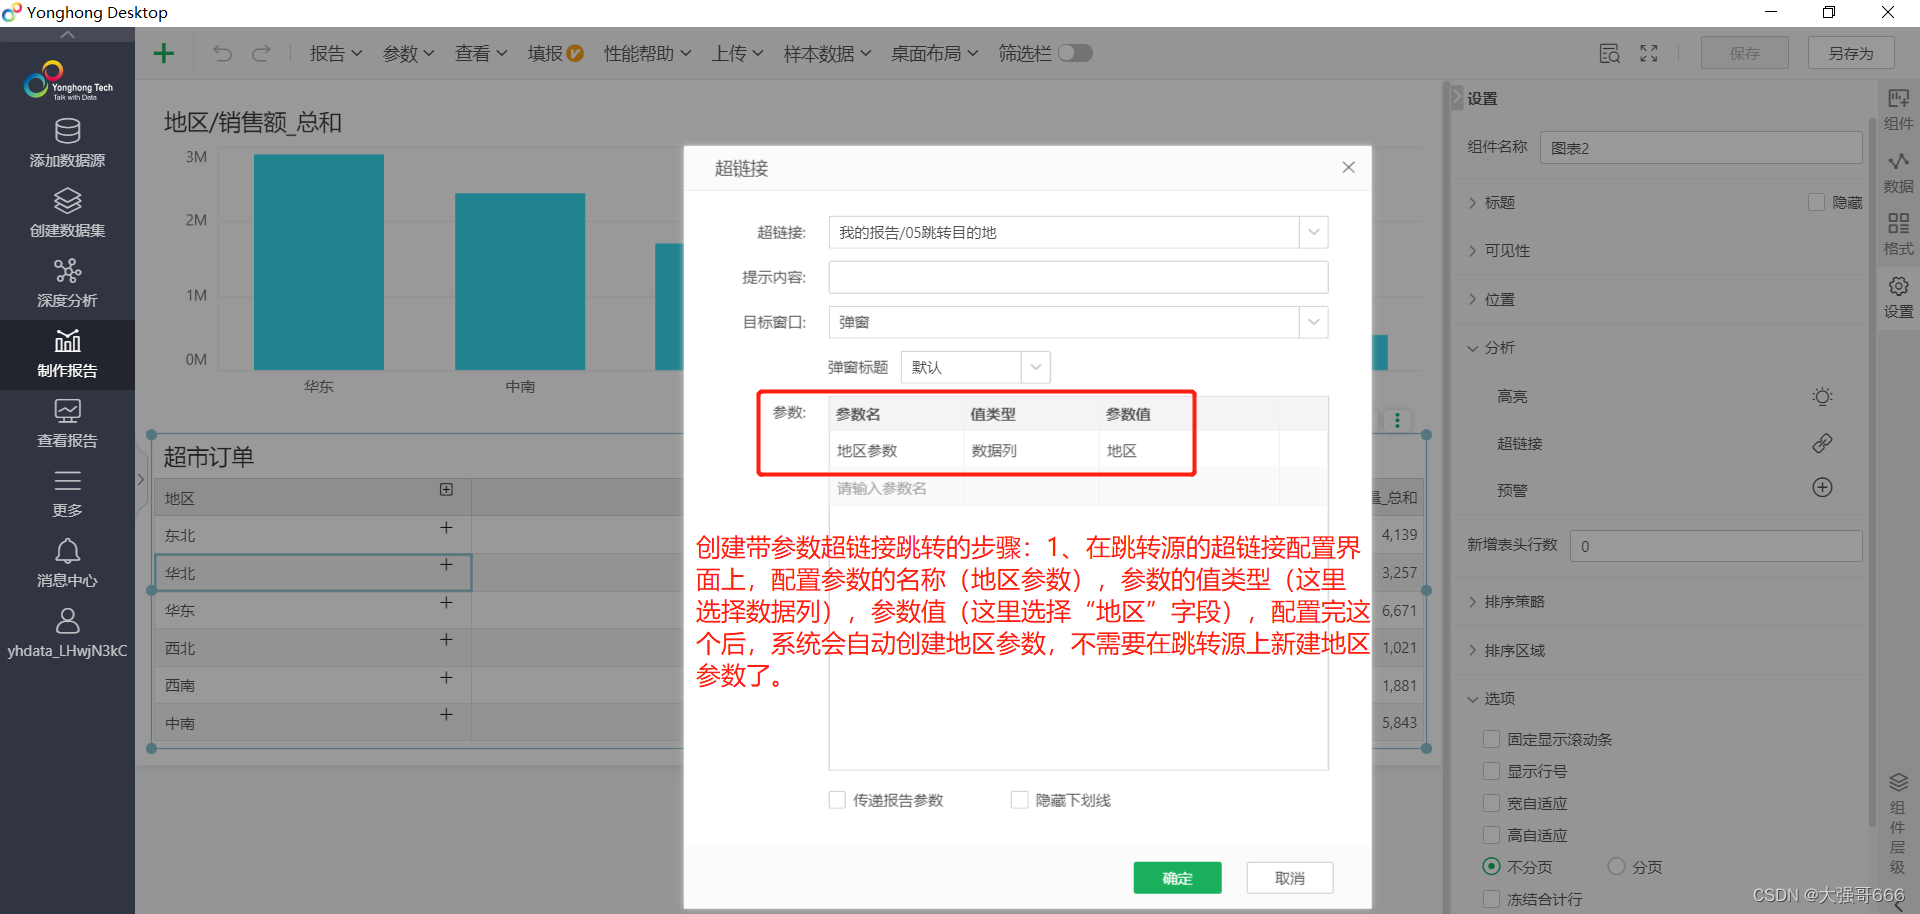Select 分页 radio button

[1616, 866]
